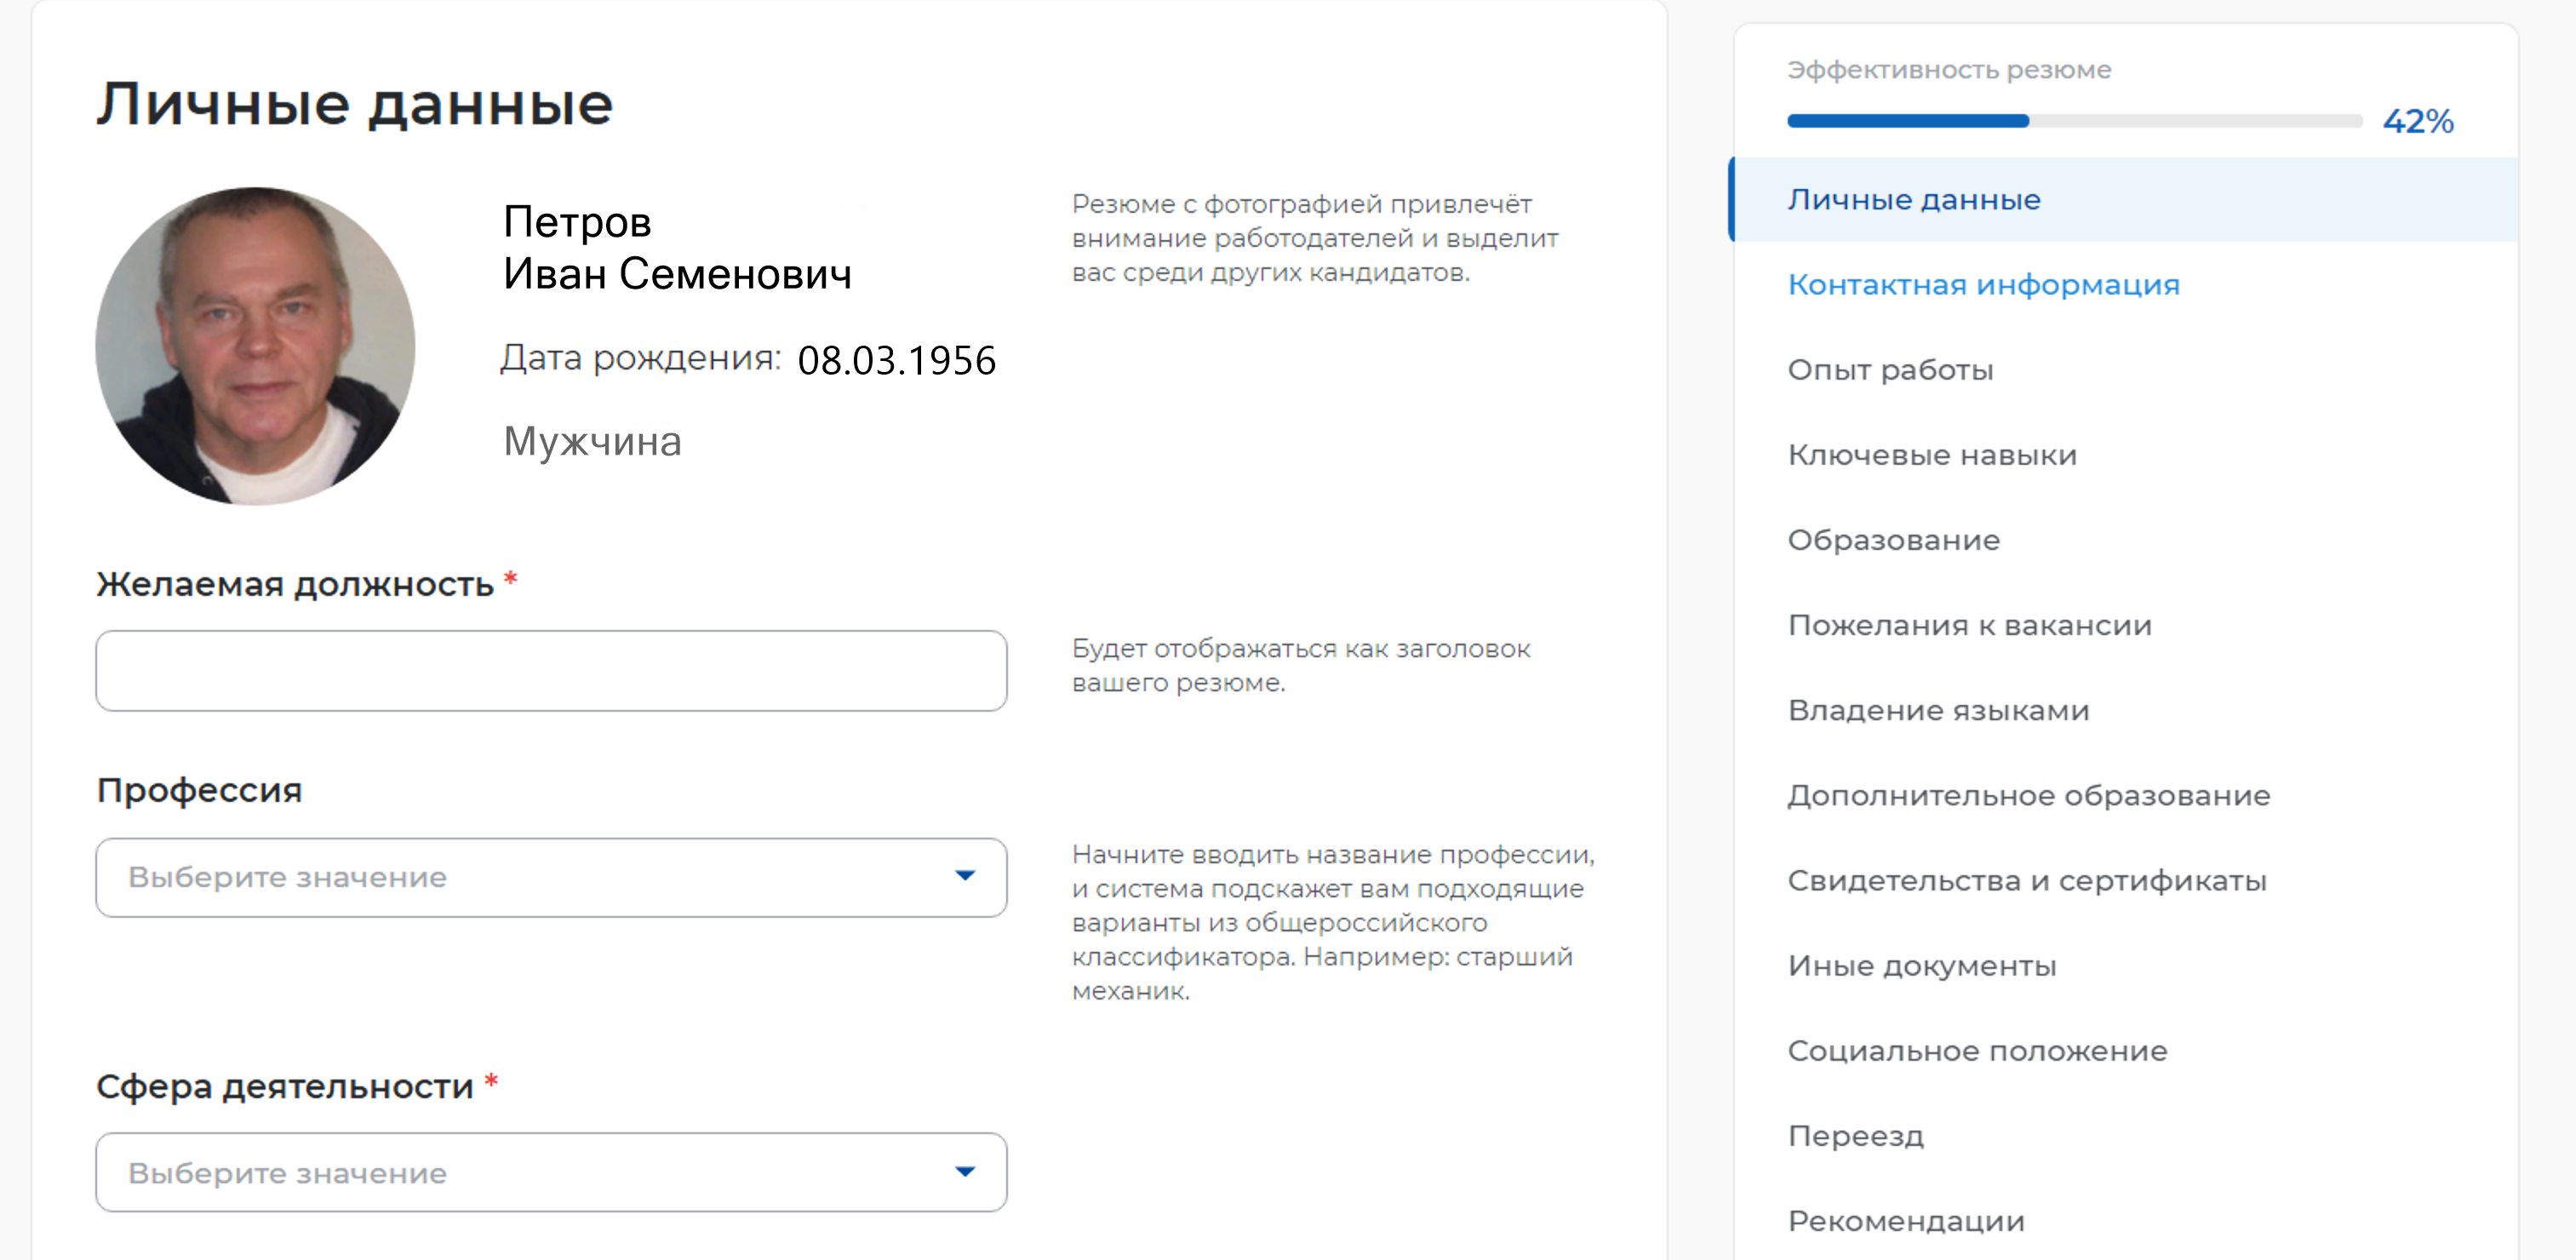Click the Желаемая должность field label
The width and height of the screenshot is (2576, 1260).
click(x=295, y=584)
